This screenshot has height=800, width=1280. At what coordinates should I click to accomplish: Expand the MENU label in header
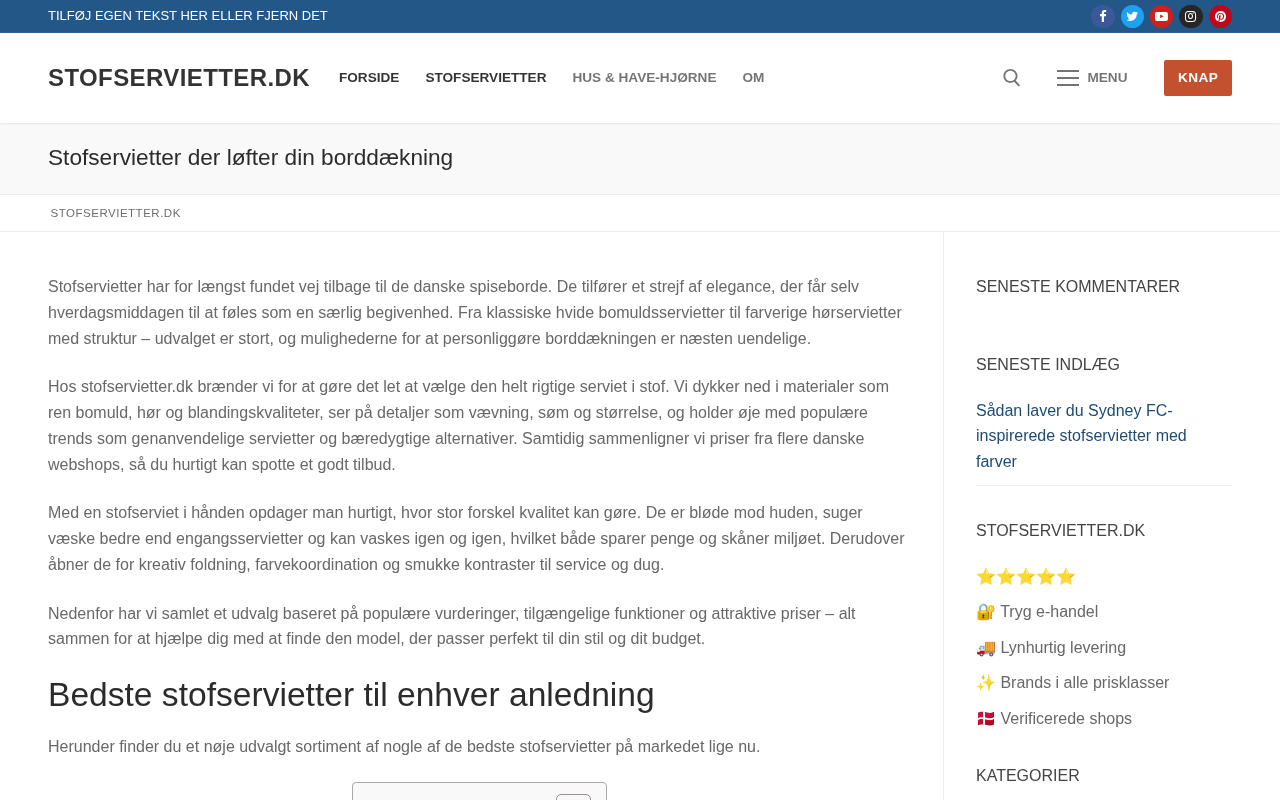(1107, 78)
